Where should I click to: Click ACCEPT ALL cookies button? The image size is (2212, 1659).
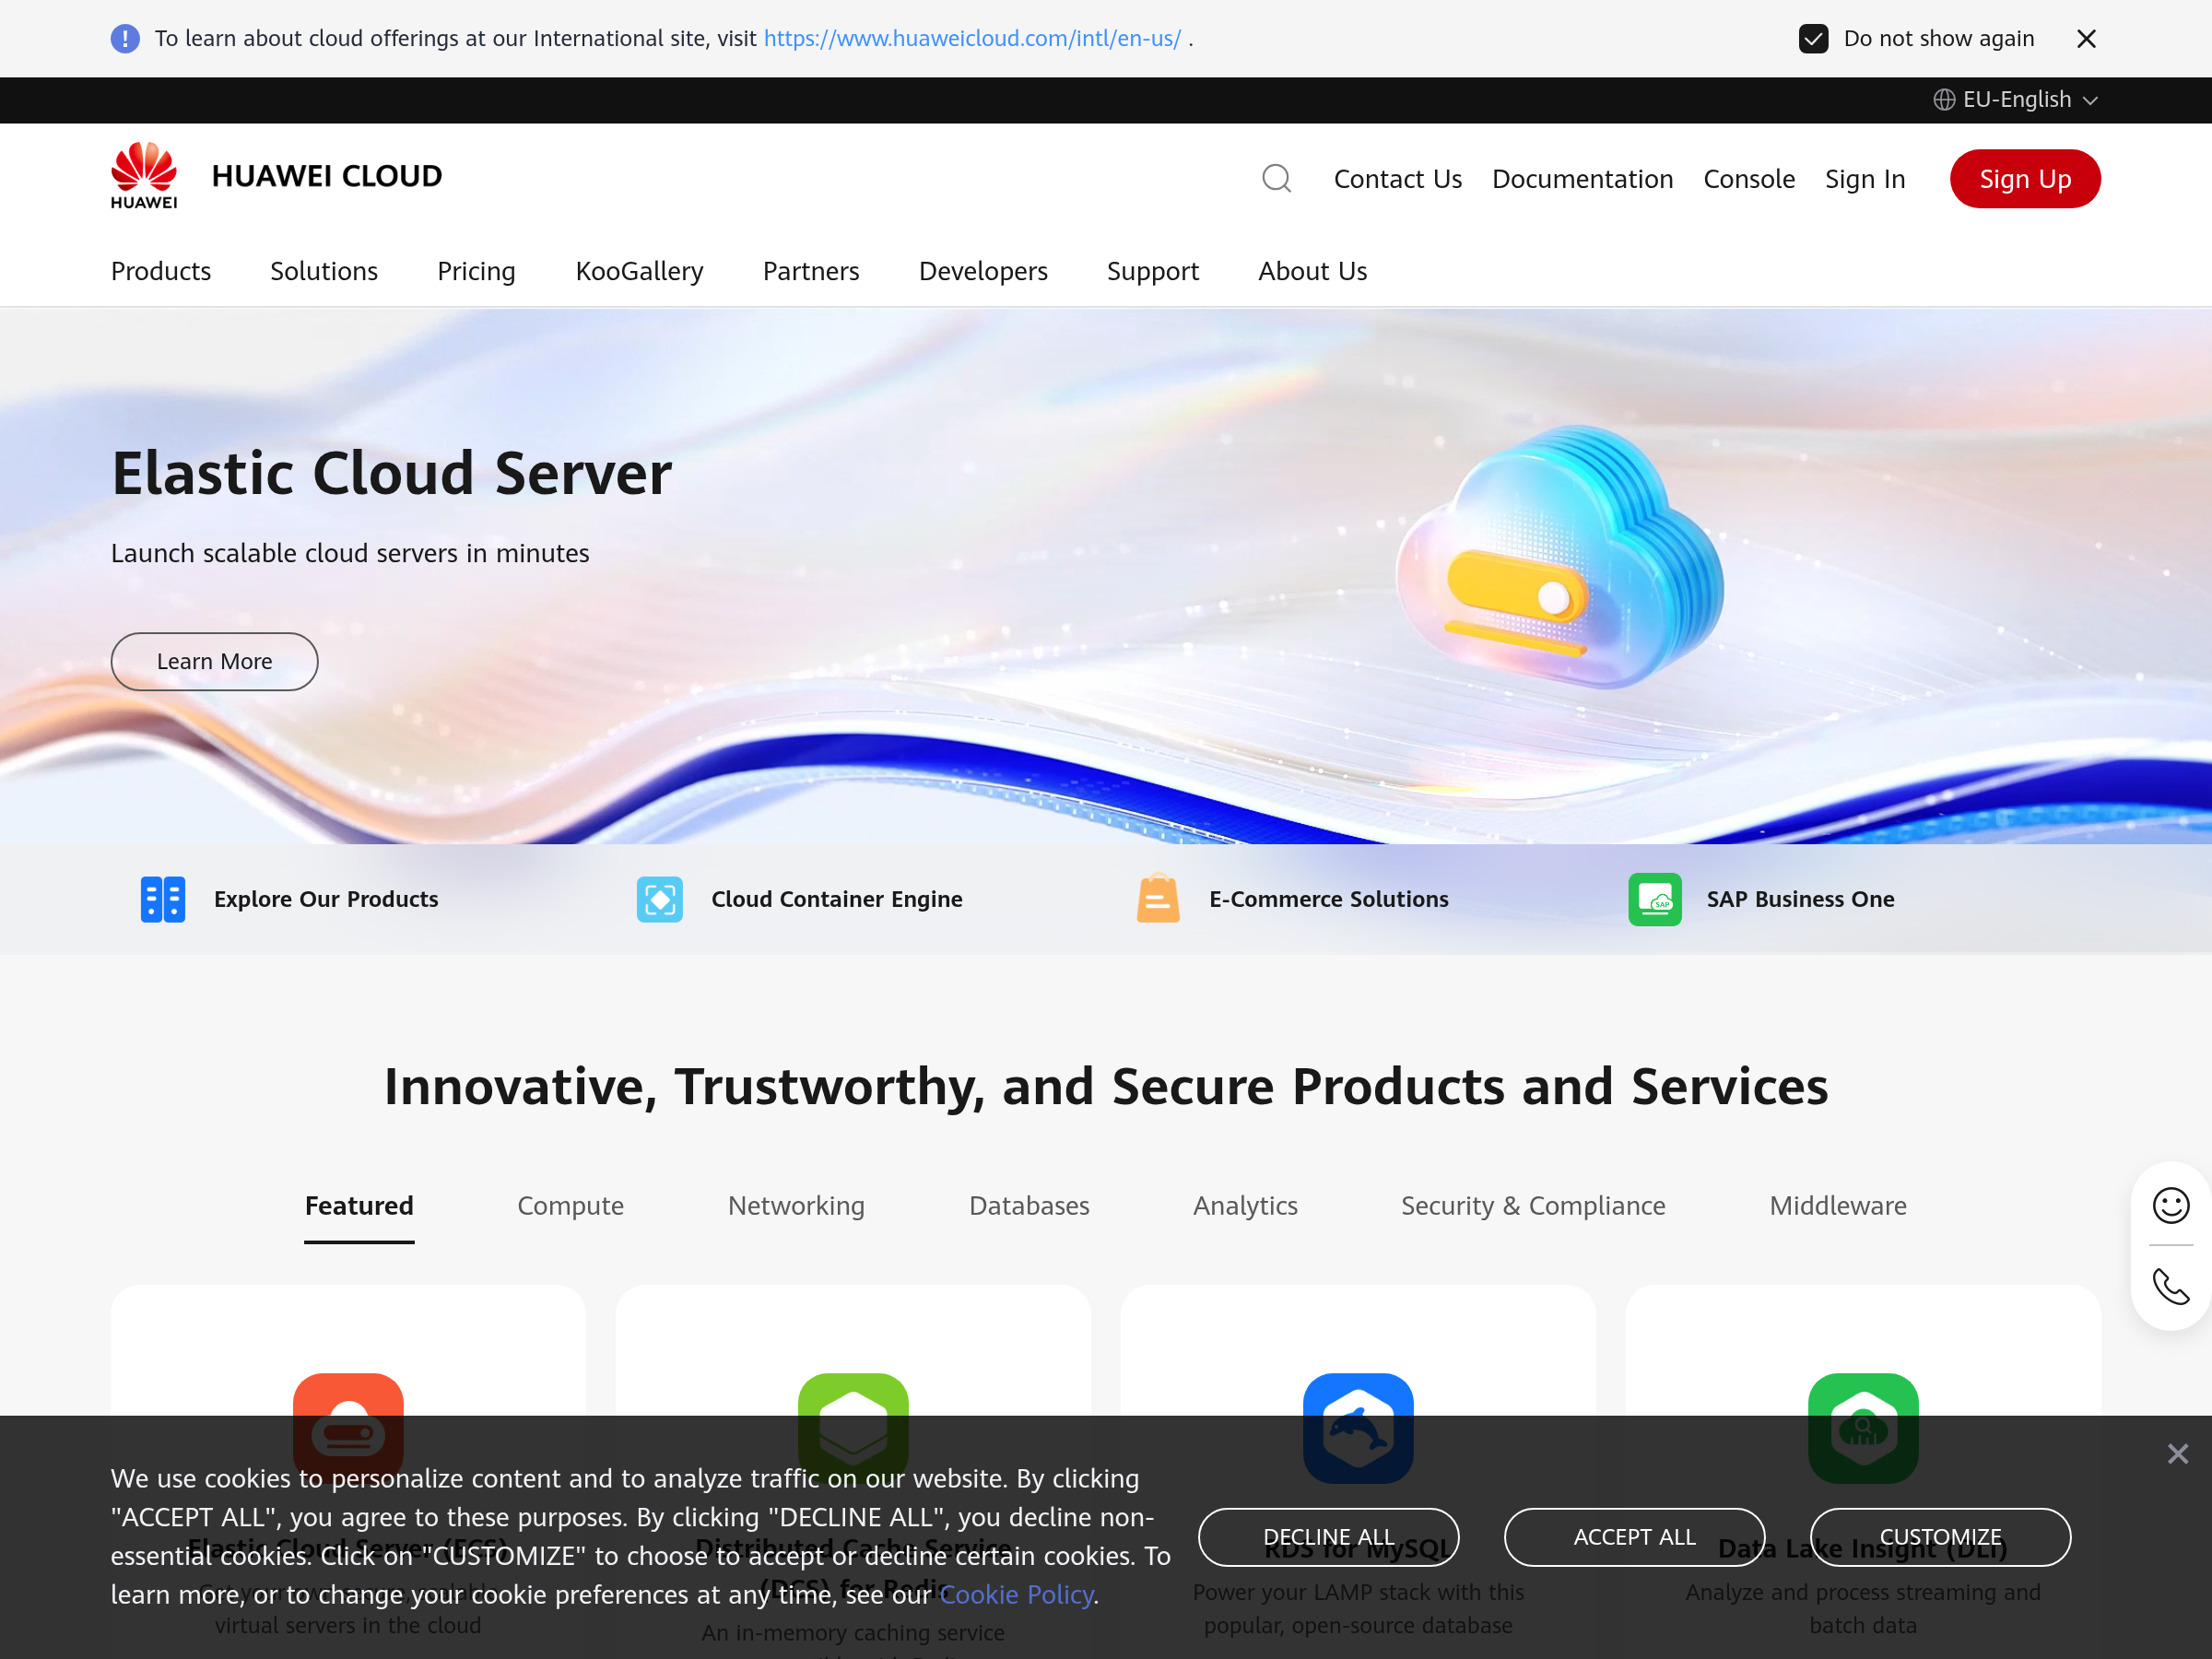[1634, 1537]
